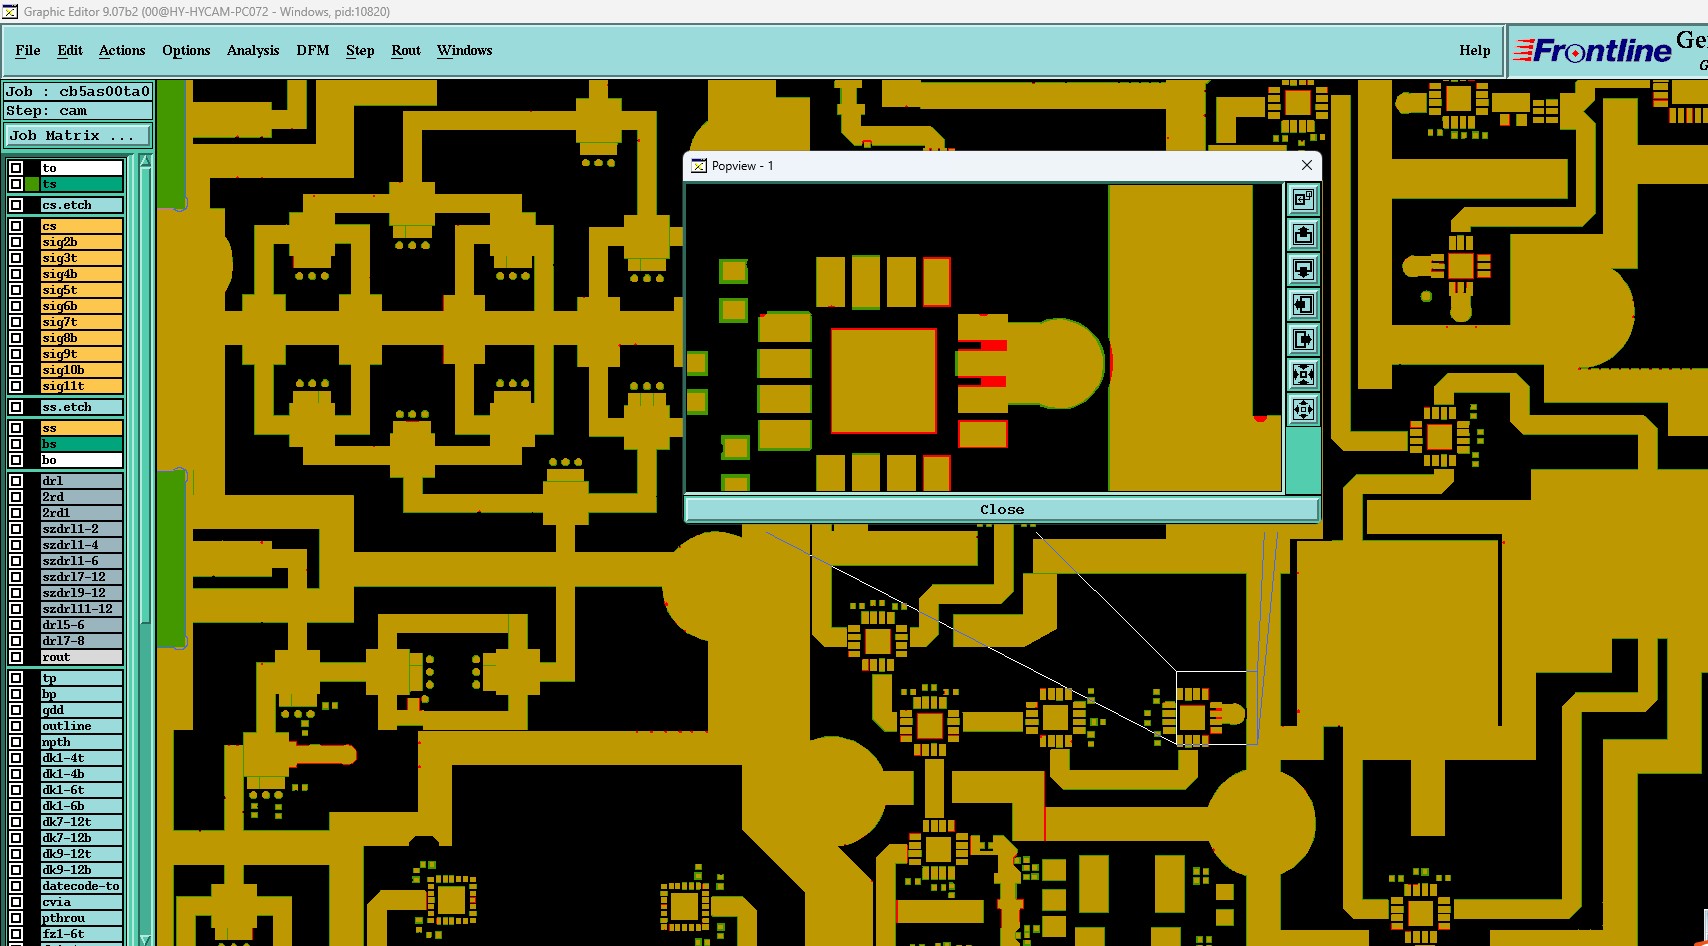Click the Popview pan left arrow icon
This screenshot has height=946, width=1708.
1303,304
